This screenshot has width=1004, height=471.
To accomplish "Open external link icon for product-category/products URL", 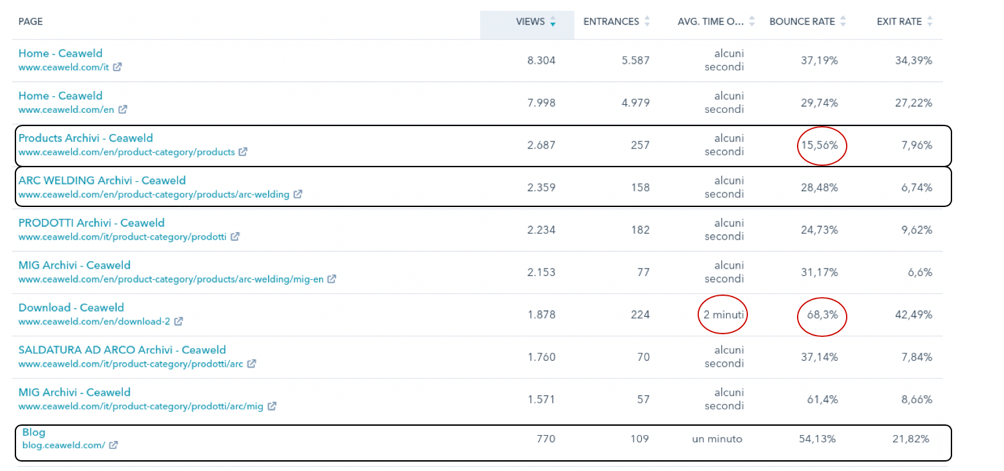I will point(243,152).
